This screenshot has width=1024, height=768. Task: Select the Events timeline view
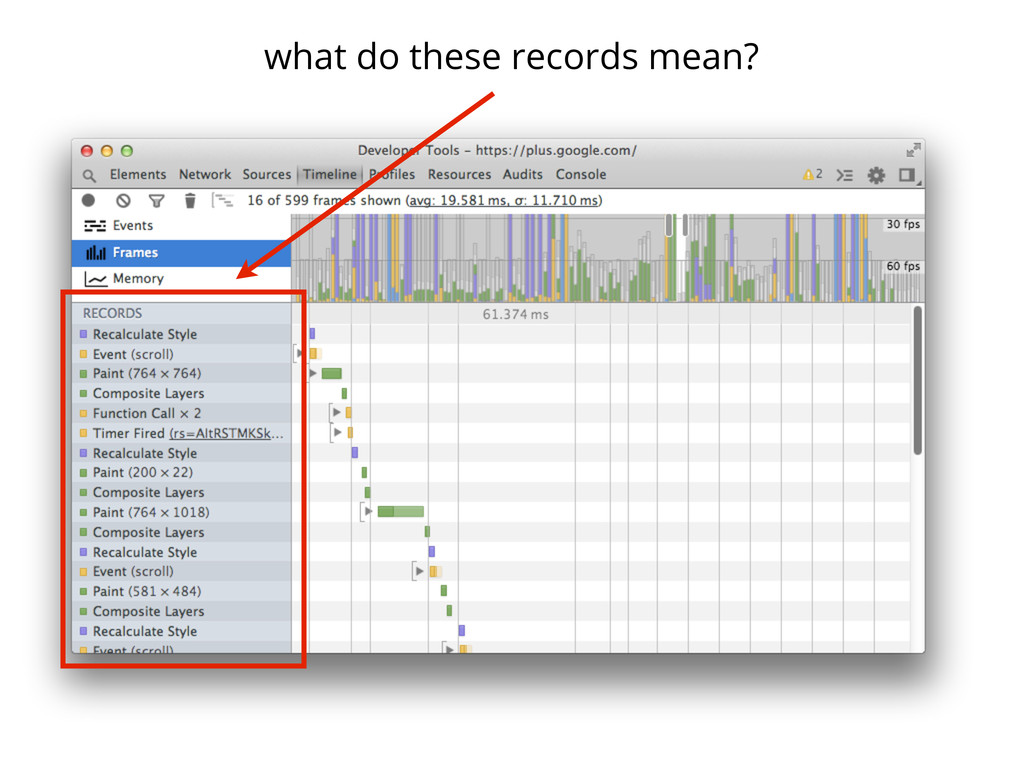point(132,226)
